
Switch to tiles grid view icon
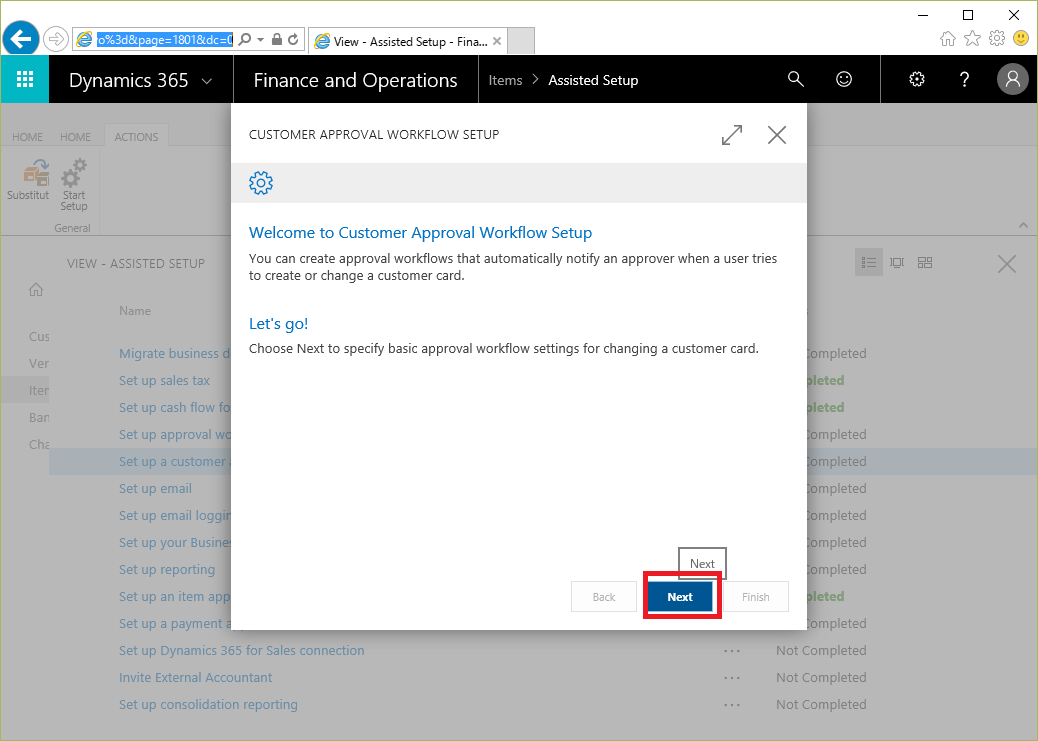(925, 263)
